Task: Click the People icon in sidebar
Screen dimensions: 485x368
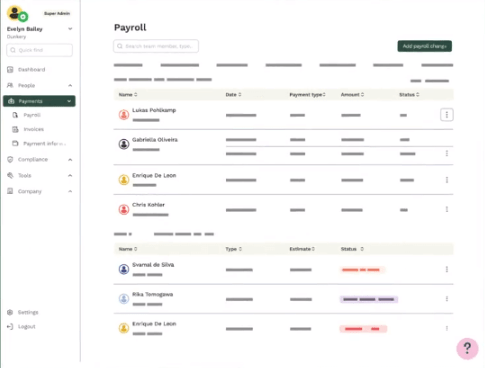Action: [x=10, y=85]
